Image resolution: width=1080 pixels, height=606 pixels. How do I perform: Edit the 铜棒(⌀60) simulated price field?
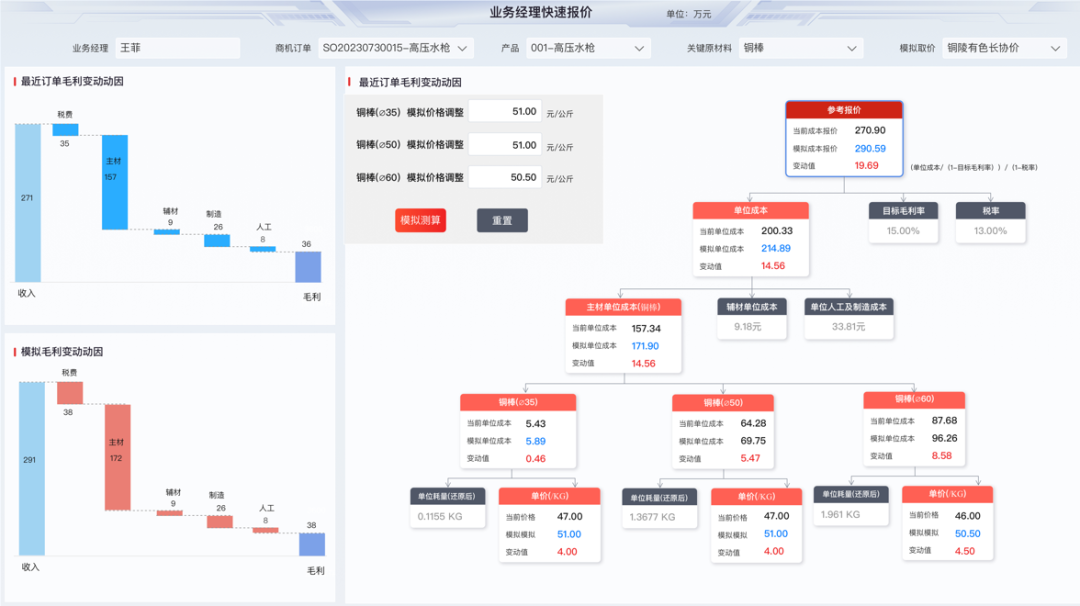pos(505,177)
